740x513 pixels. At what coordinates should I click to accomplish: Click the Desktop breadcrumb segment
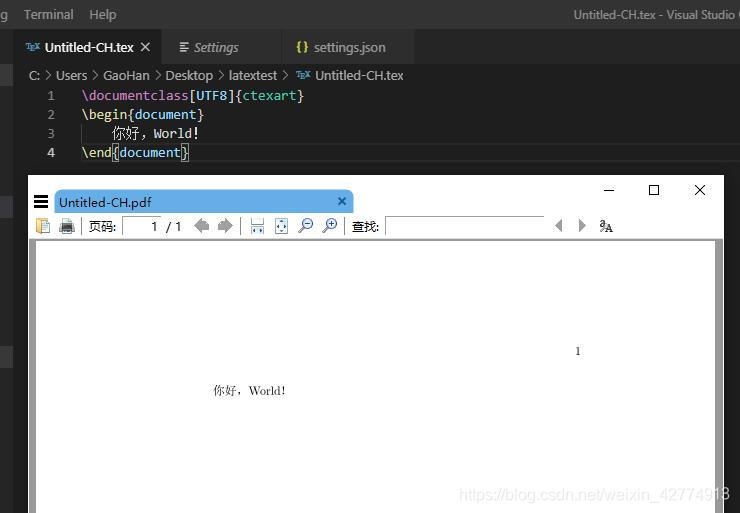[189, 76]
